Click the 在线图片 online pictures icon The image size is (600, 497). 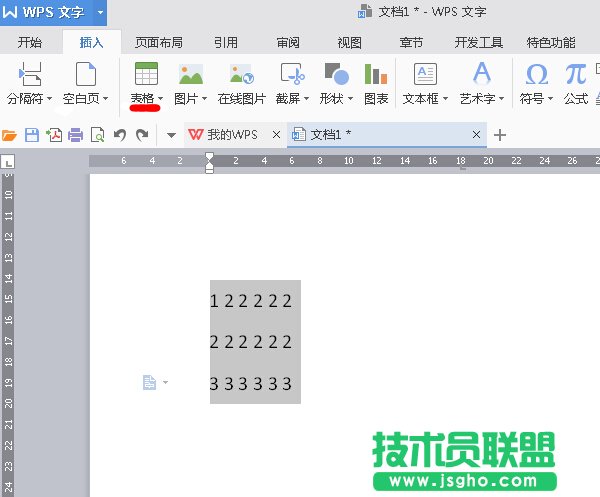pos(242,74)
